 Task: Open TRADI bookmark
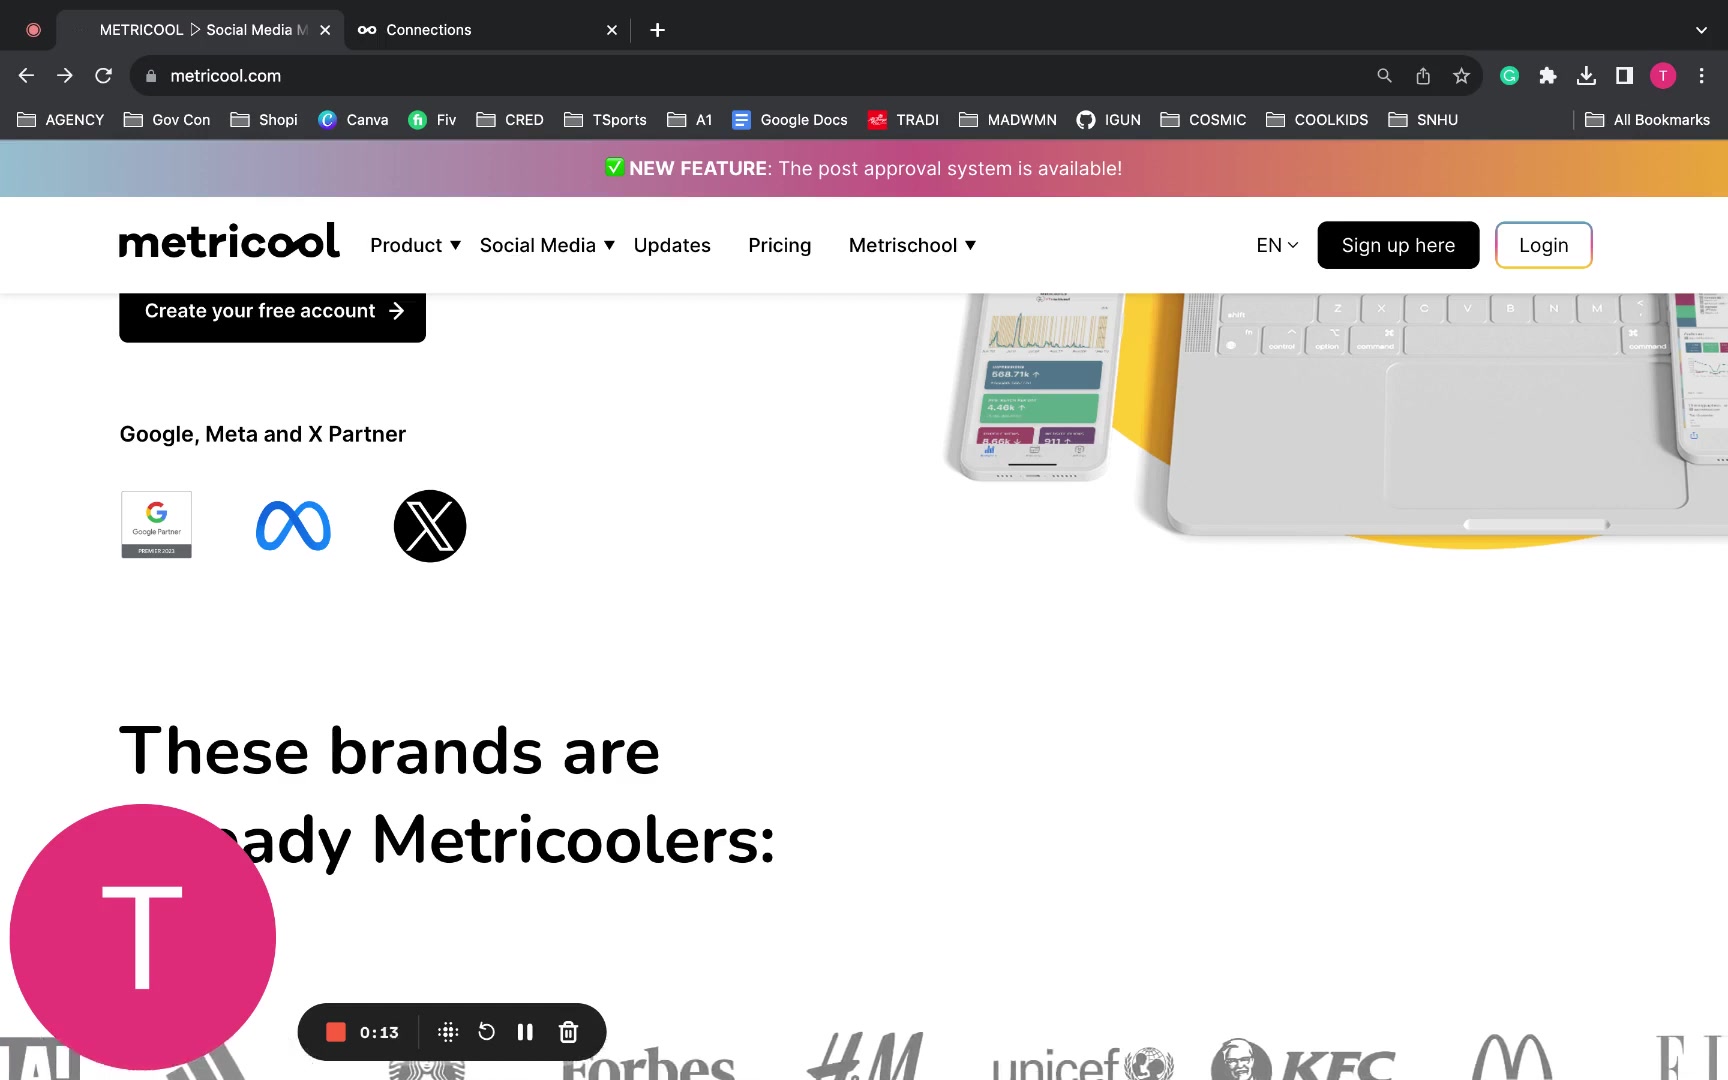coord(904,119)
